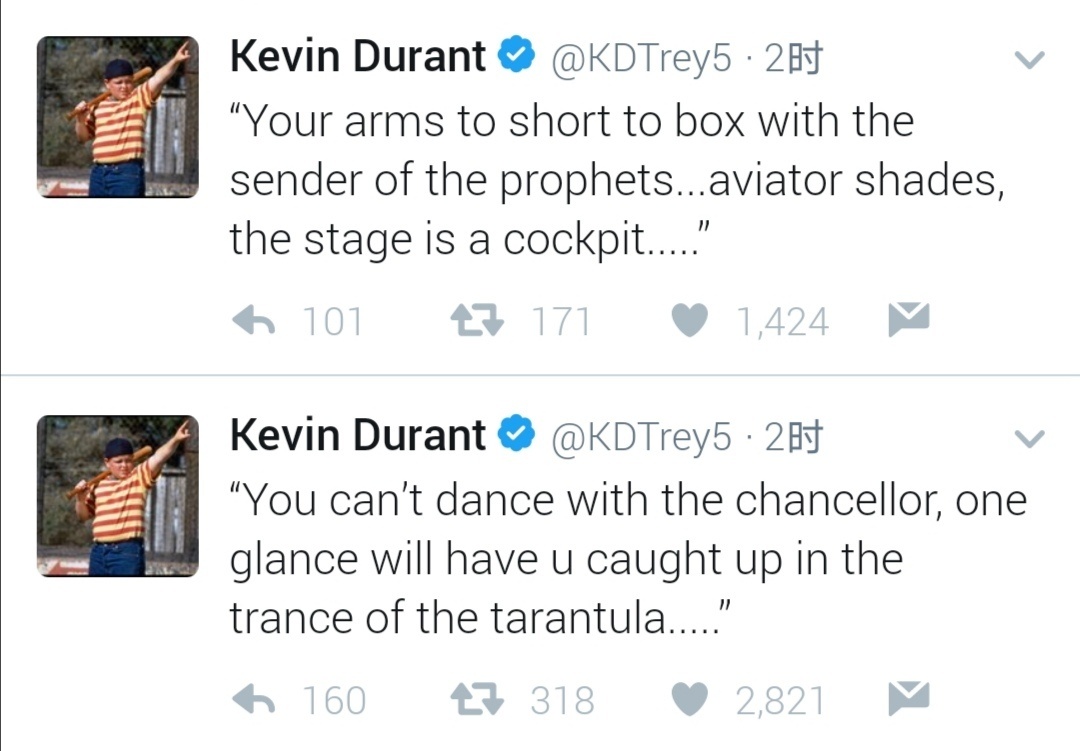Send tarantula tweet via direct message
The image size is (1080, 751).
tap(908, 697)
